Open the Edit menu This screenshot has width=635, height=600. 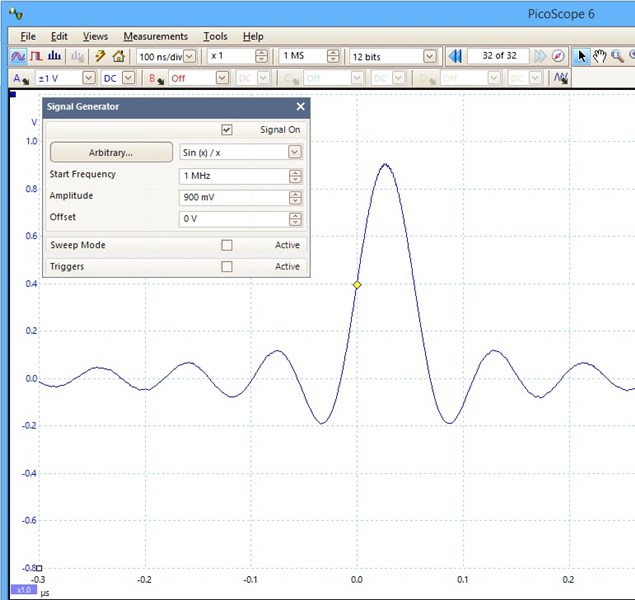(x=59, y=36)
